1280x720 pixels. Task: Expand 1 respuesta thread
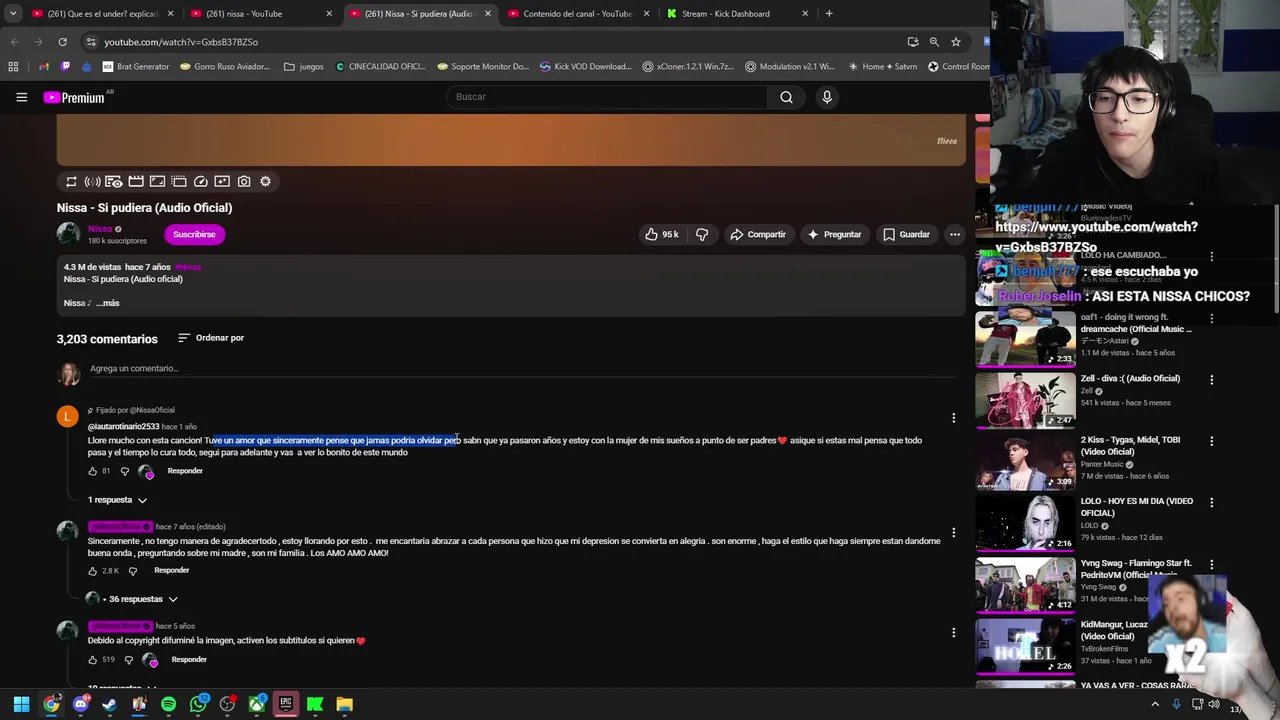pyautogui.click(x=117, y=500)
